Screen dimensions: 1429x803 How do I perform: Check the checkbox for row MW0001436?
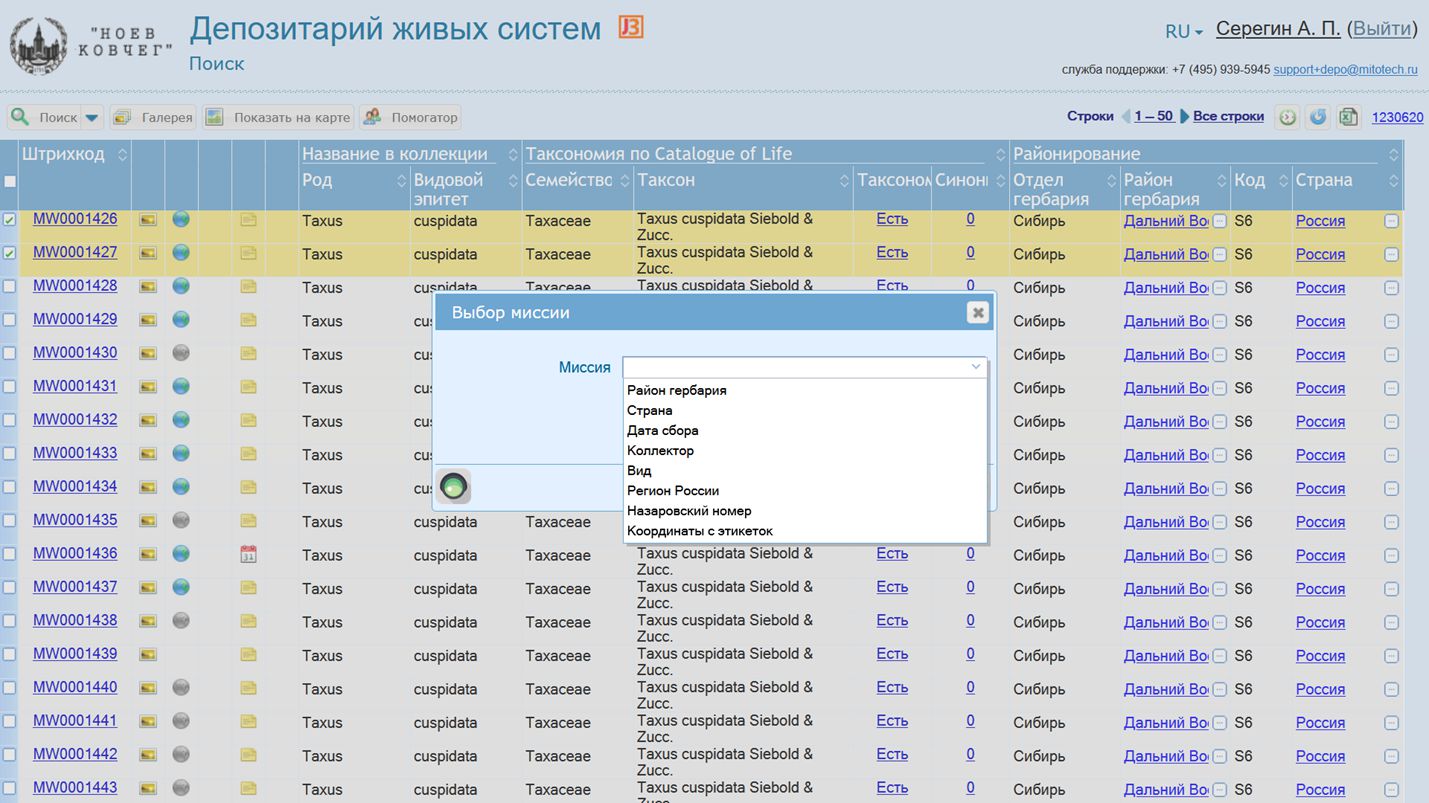[x=10, y=554]
